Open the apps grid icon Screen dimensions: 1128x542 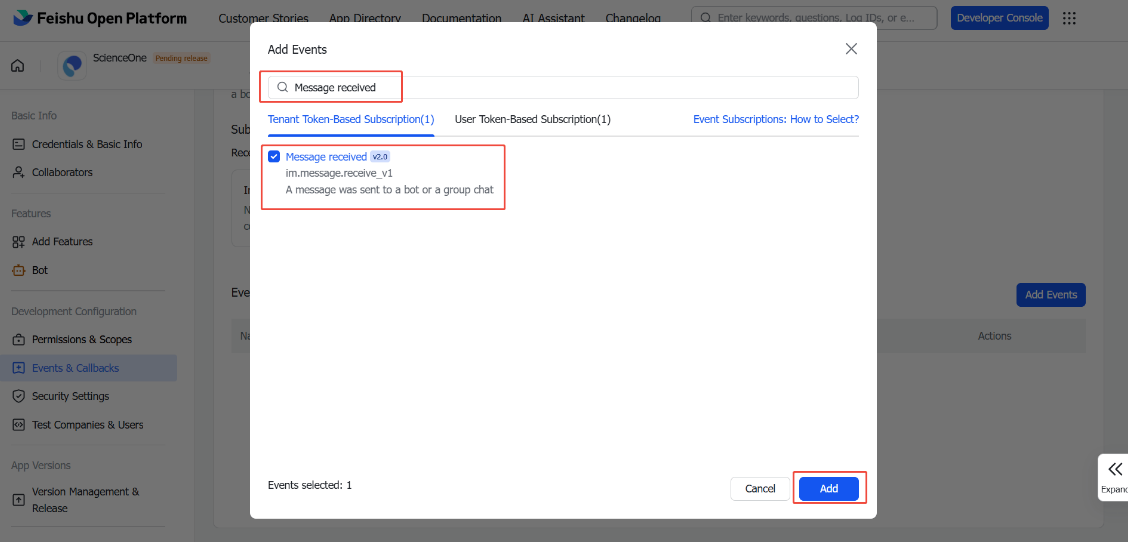1070,19
